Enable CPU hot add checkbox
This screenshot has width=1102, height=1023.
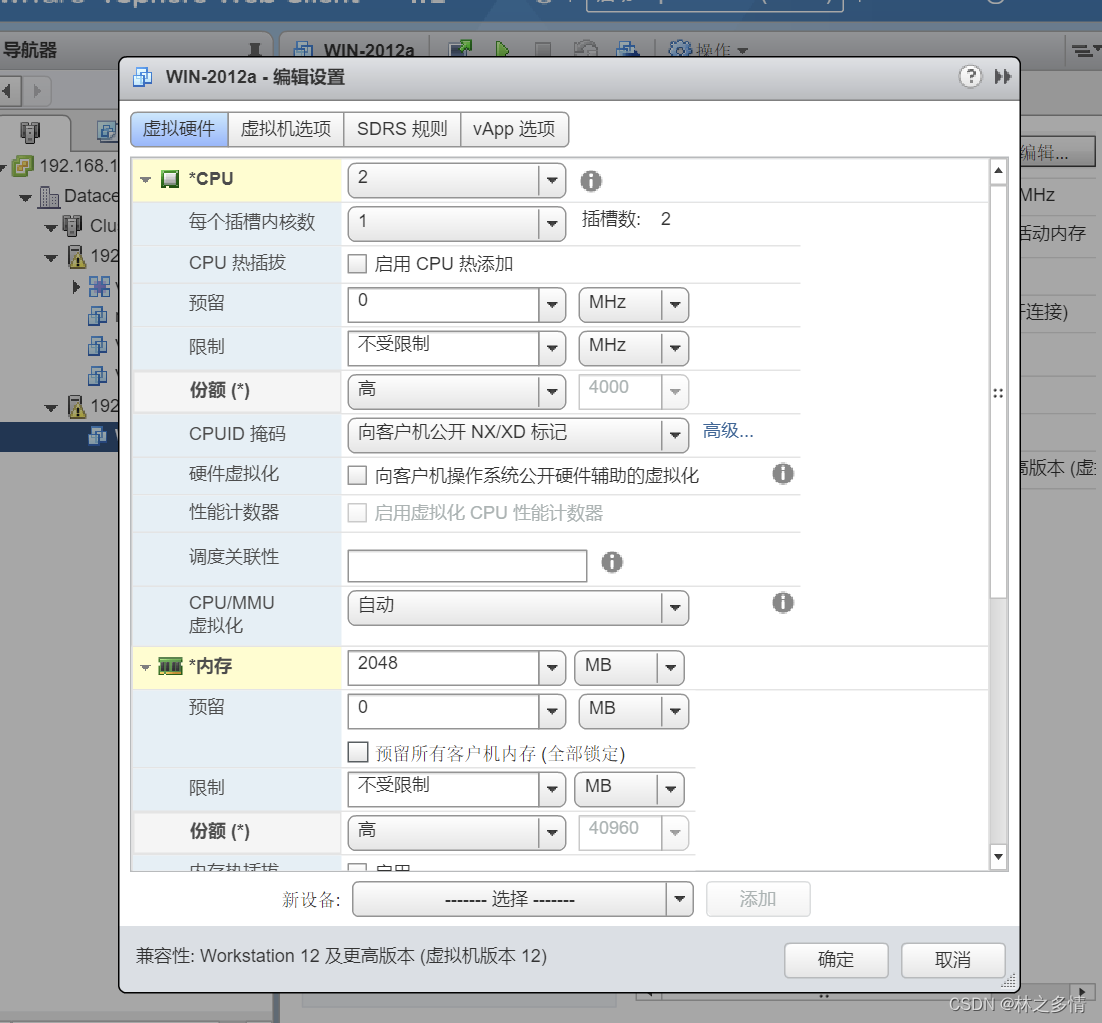357,264
